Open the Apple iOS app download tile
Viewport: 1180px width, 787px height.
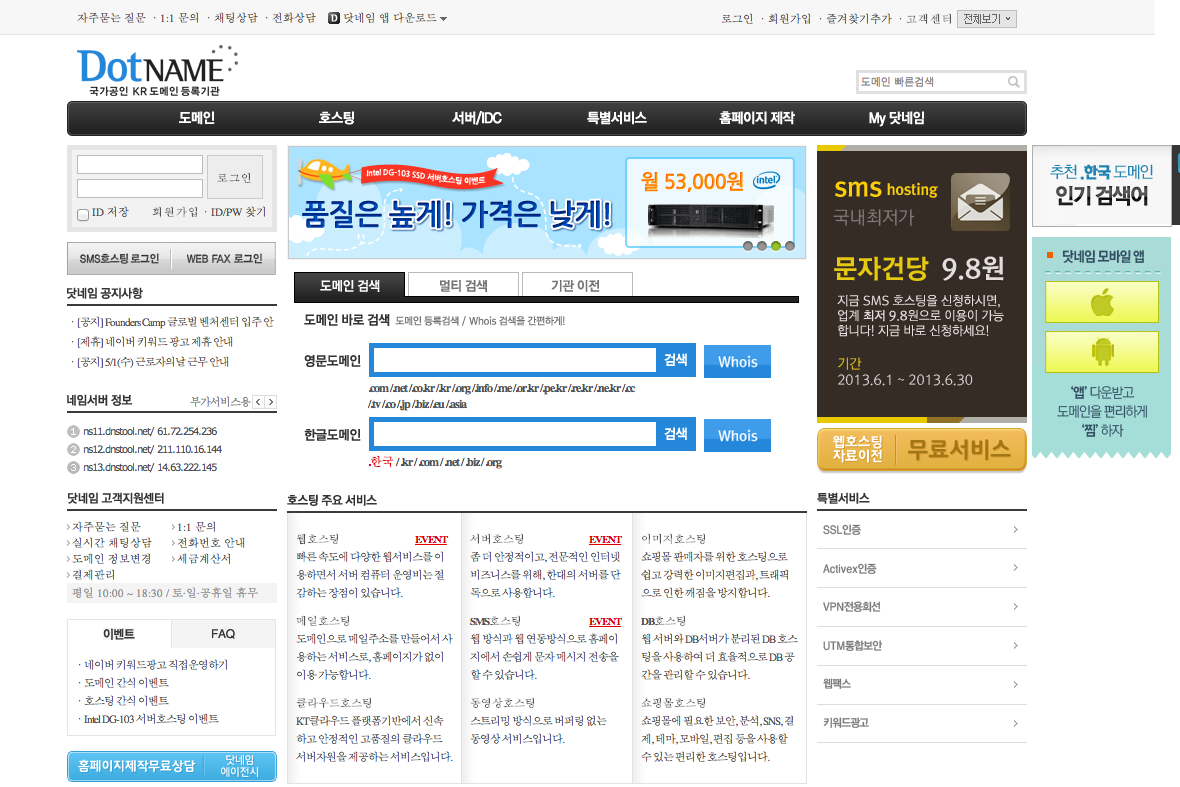coord(1102,302)
